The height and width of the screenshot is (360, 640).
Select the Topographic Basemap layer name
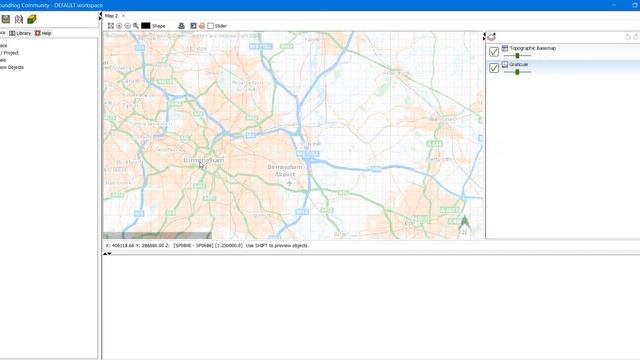tap(533, 48)
